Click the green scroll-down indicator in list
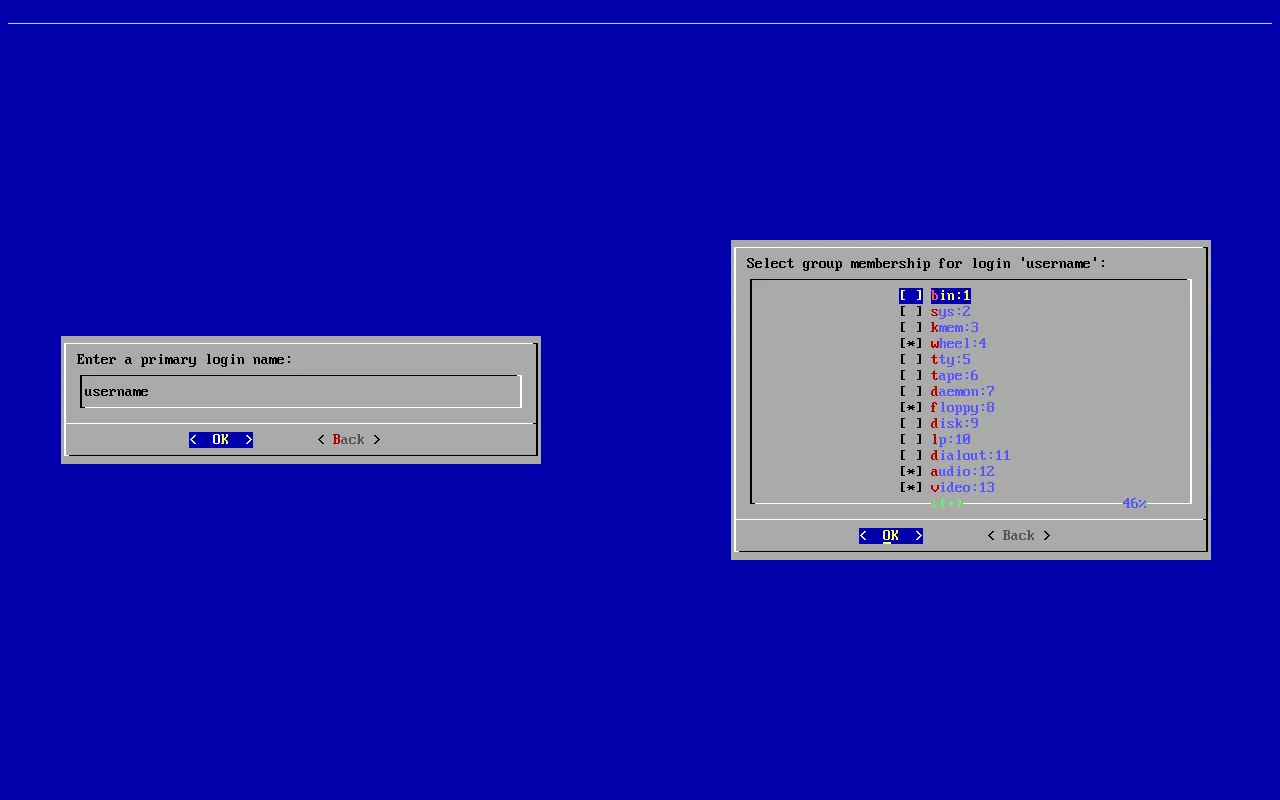Screen dimensions: 1280x800 point(947,504)
